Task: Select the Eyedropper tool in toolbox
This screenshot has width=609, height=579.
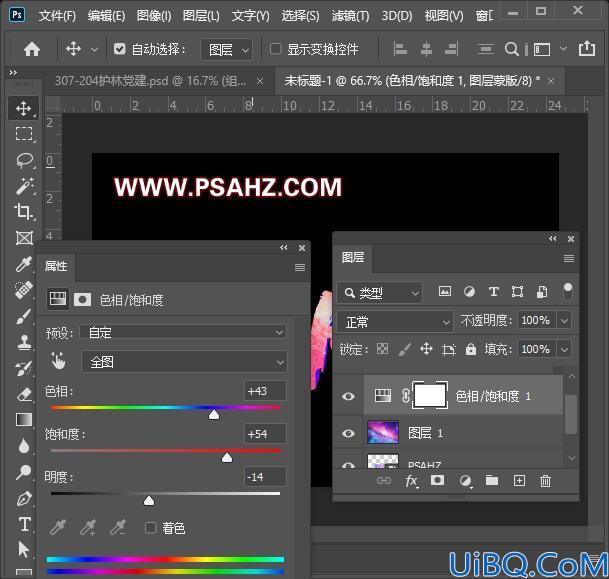Action: point(24,264)
